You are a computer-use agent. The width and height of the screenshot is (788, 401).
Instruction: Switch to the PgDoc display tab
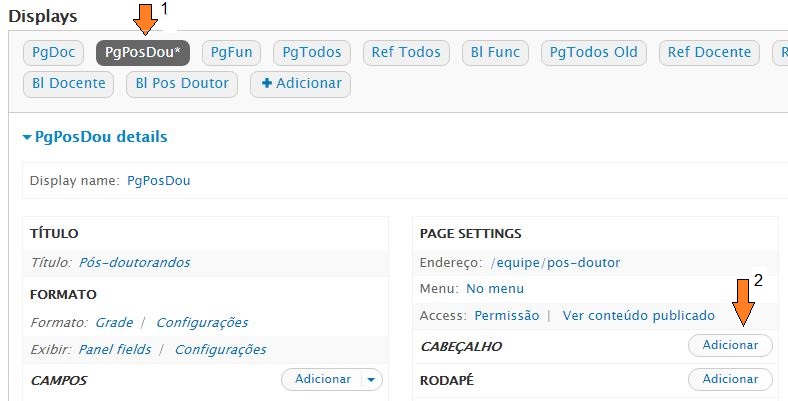(53, 53)
